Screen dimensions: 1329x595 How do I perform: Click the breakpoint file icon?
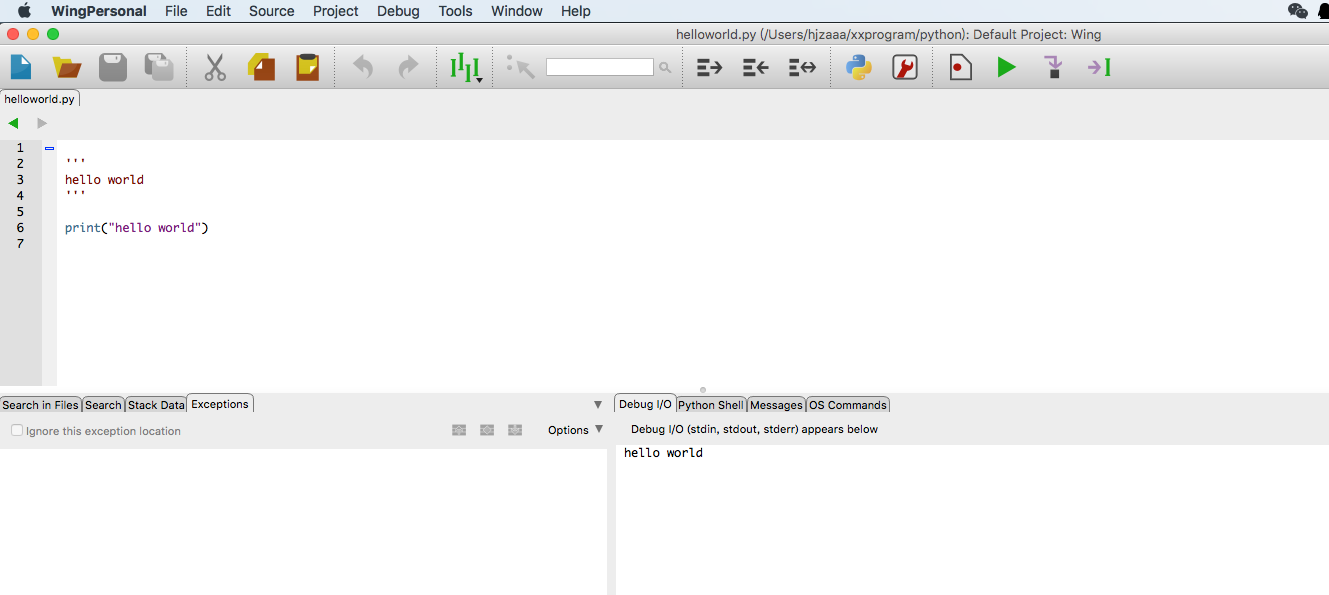961,67
